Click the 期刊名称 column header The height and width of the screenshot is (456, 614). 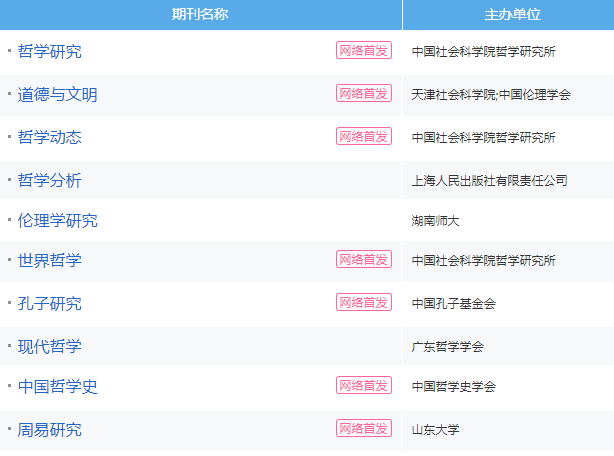(x=200, y=14)
